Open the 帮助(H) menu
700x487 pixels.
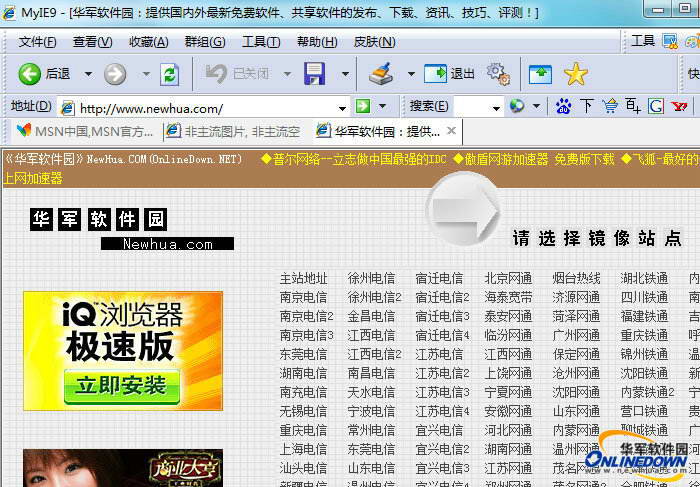pos(317,42)
